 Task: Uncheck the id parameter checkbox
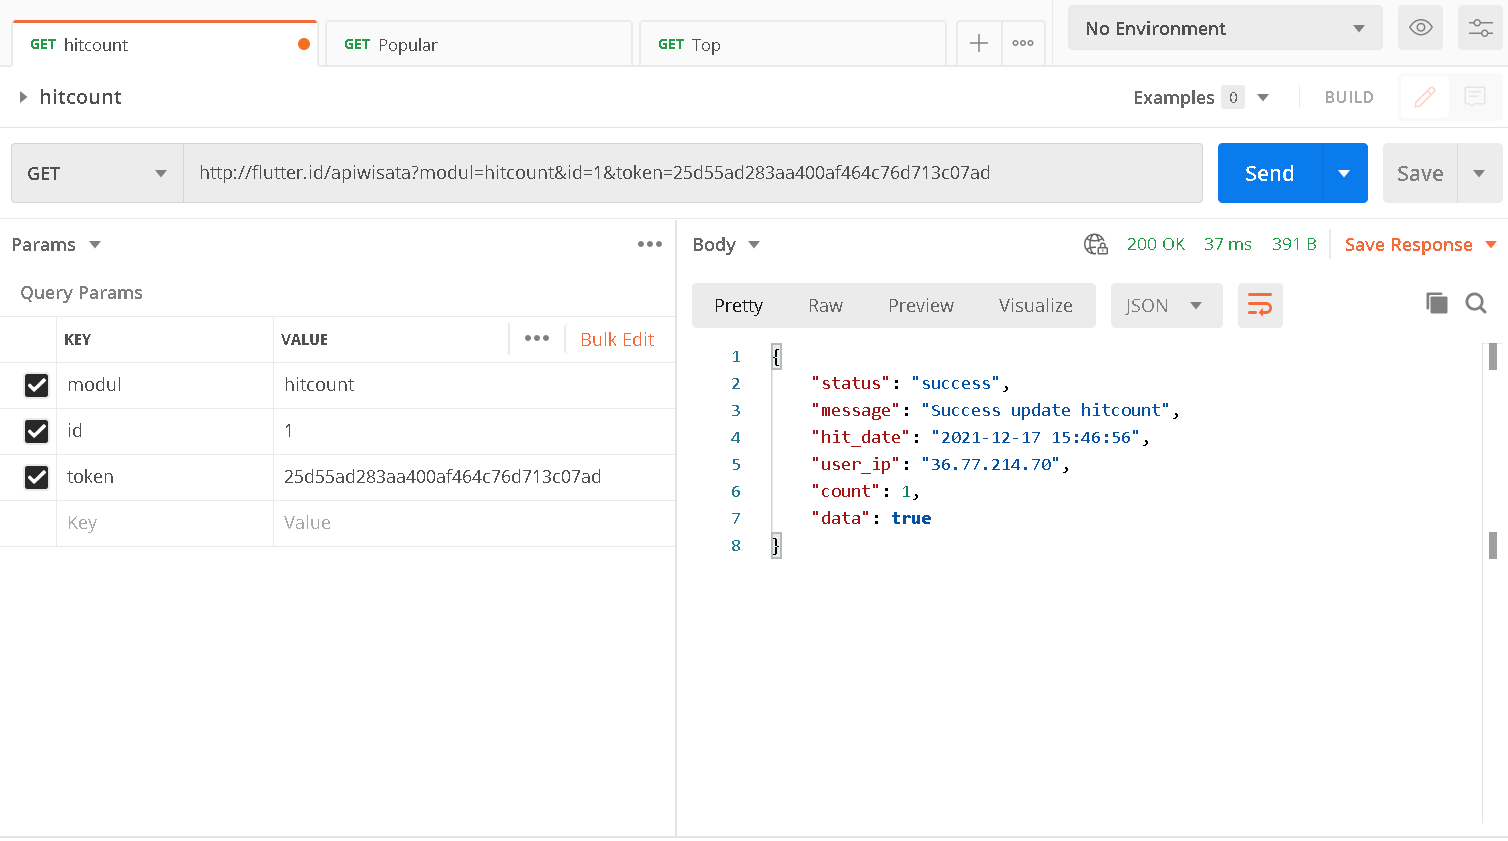(x=36, y=431)
